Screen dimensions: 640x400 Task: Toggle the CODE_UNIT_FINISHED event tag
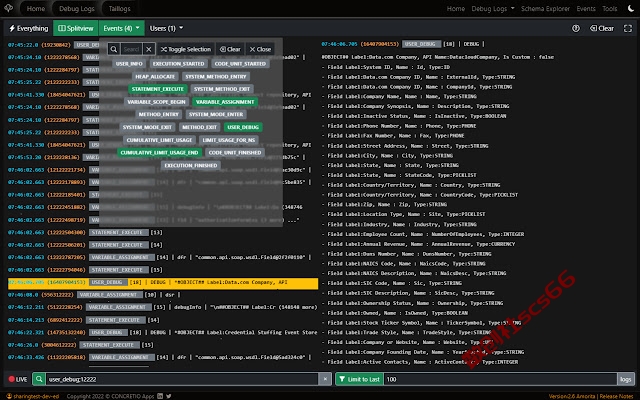[x=235, y=153]
